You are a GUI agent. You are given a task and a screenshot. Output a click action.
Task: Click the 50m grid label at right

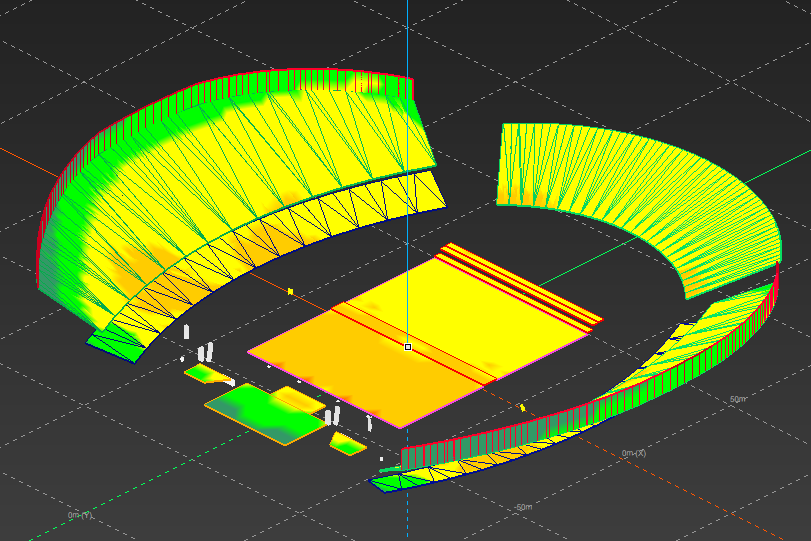(738, 399)
